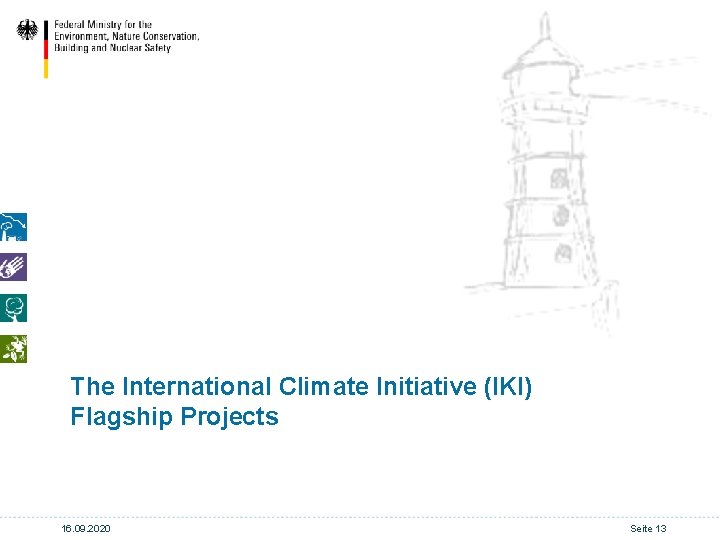Image resolution: width=720 pixels, height=540 pixels.
Task: Click the teal tree icon
Action: click(13, 308)
